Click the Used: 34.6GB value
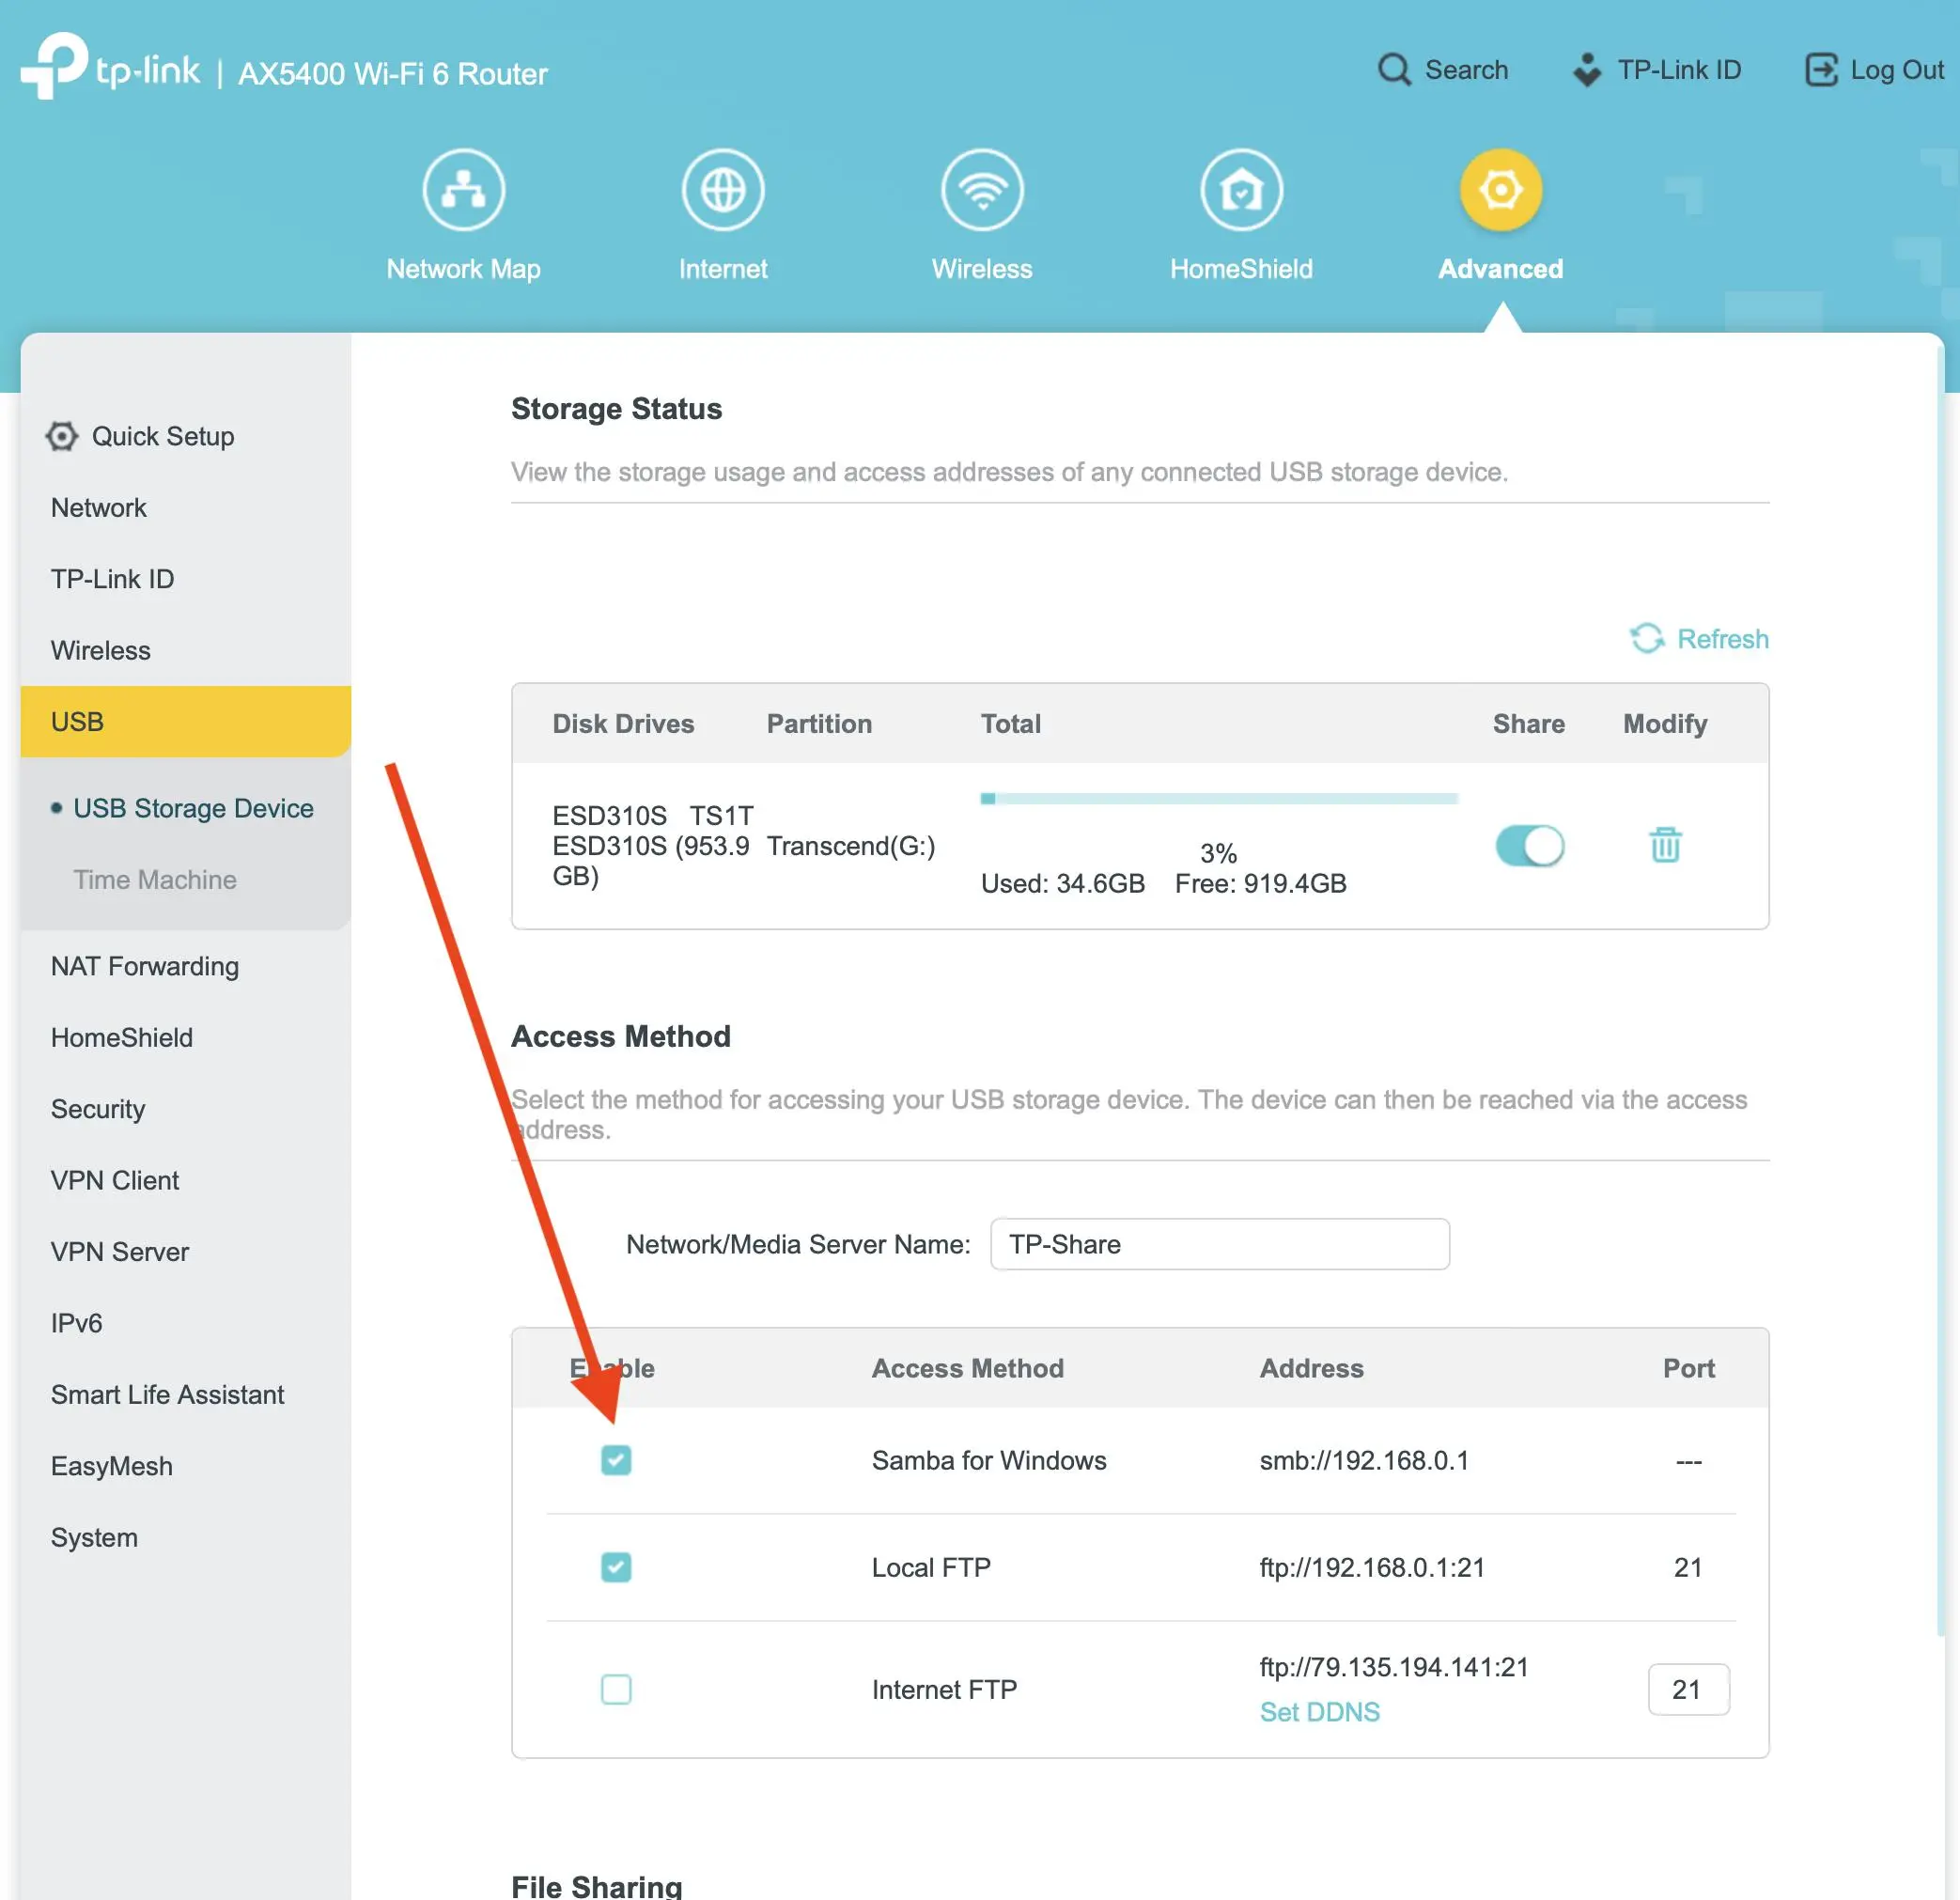The width and height of the screenshot is (1960, 1900). pos(1062,883)
